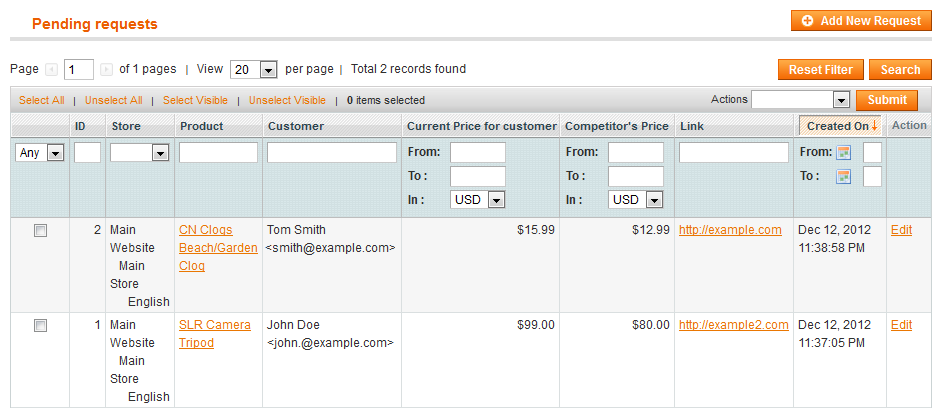The image size is (942, 418).
Task: Open the Created On 'To' calendar icon
Action: [x=844, y=177]
